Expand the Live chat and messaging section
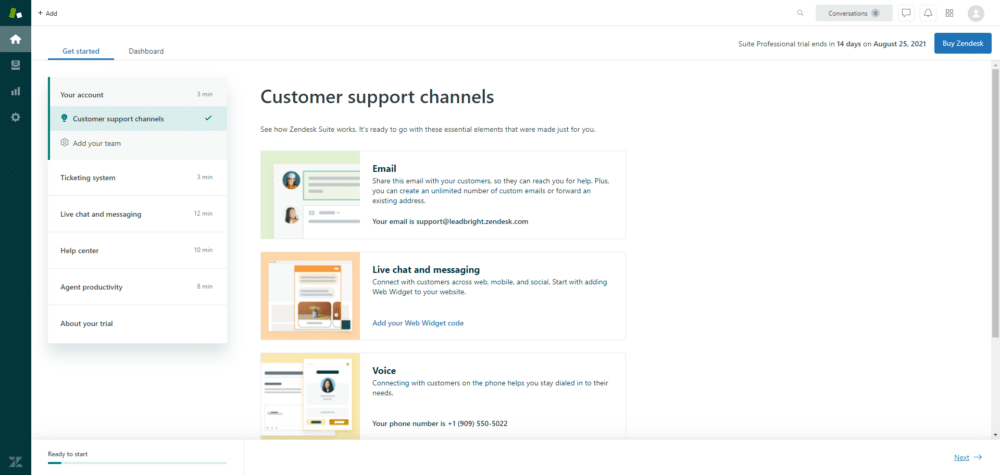 click(136, 214)
